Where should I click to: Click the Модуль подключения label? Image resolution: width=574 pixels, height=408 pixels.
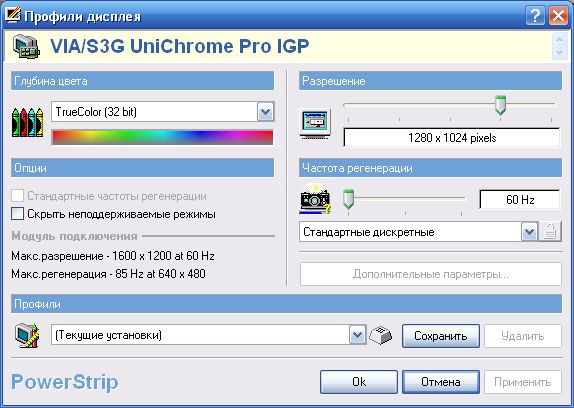pos(74,236)
